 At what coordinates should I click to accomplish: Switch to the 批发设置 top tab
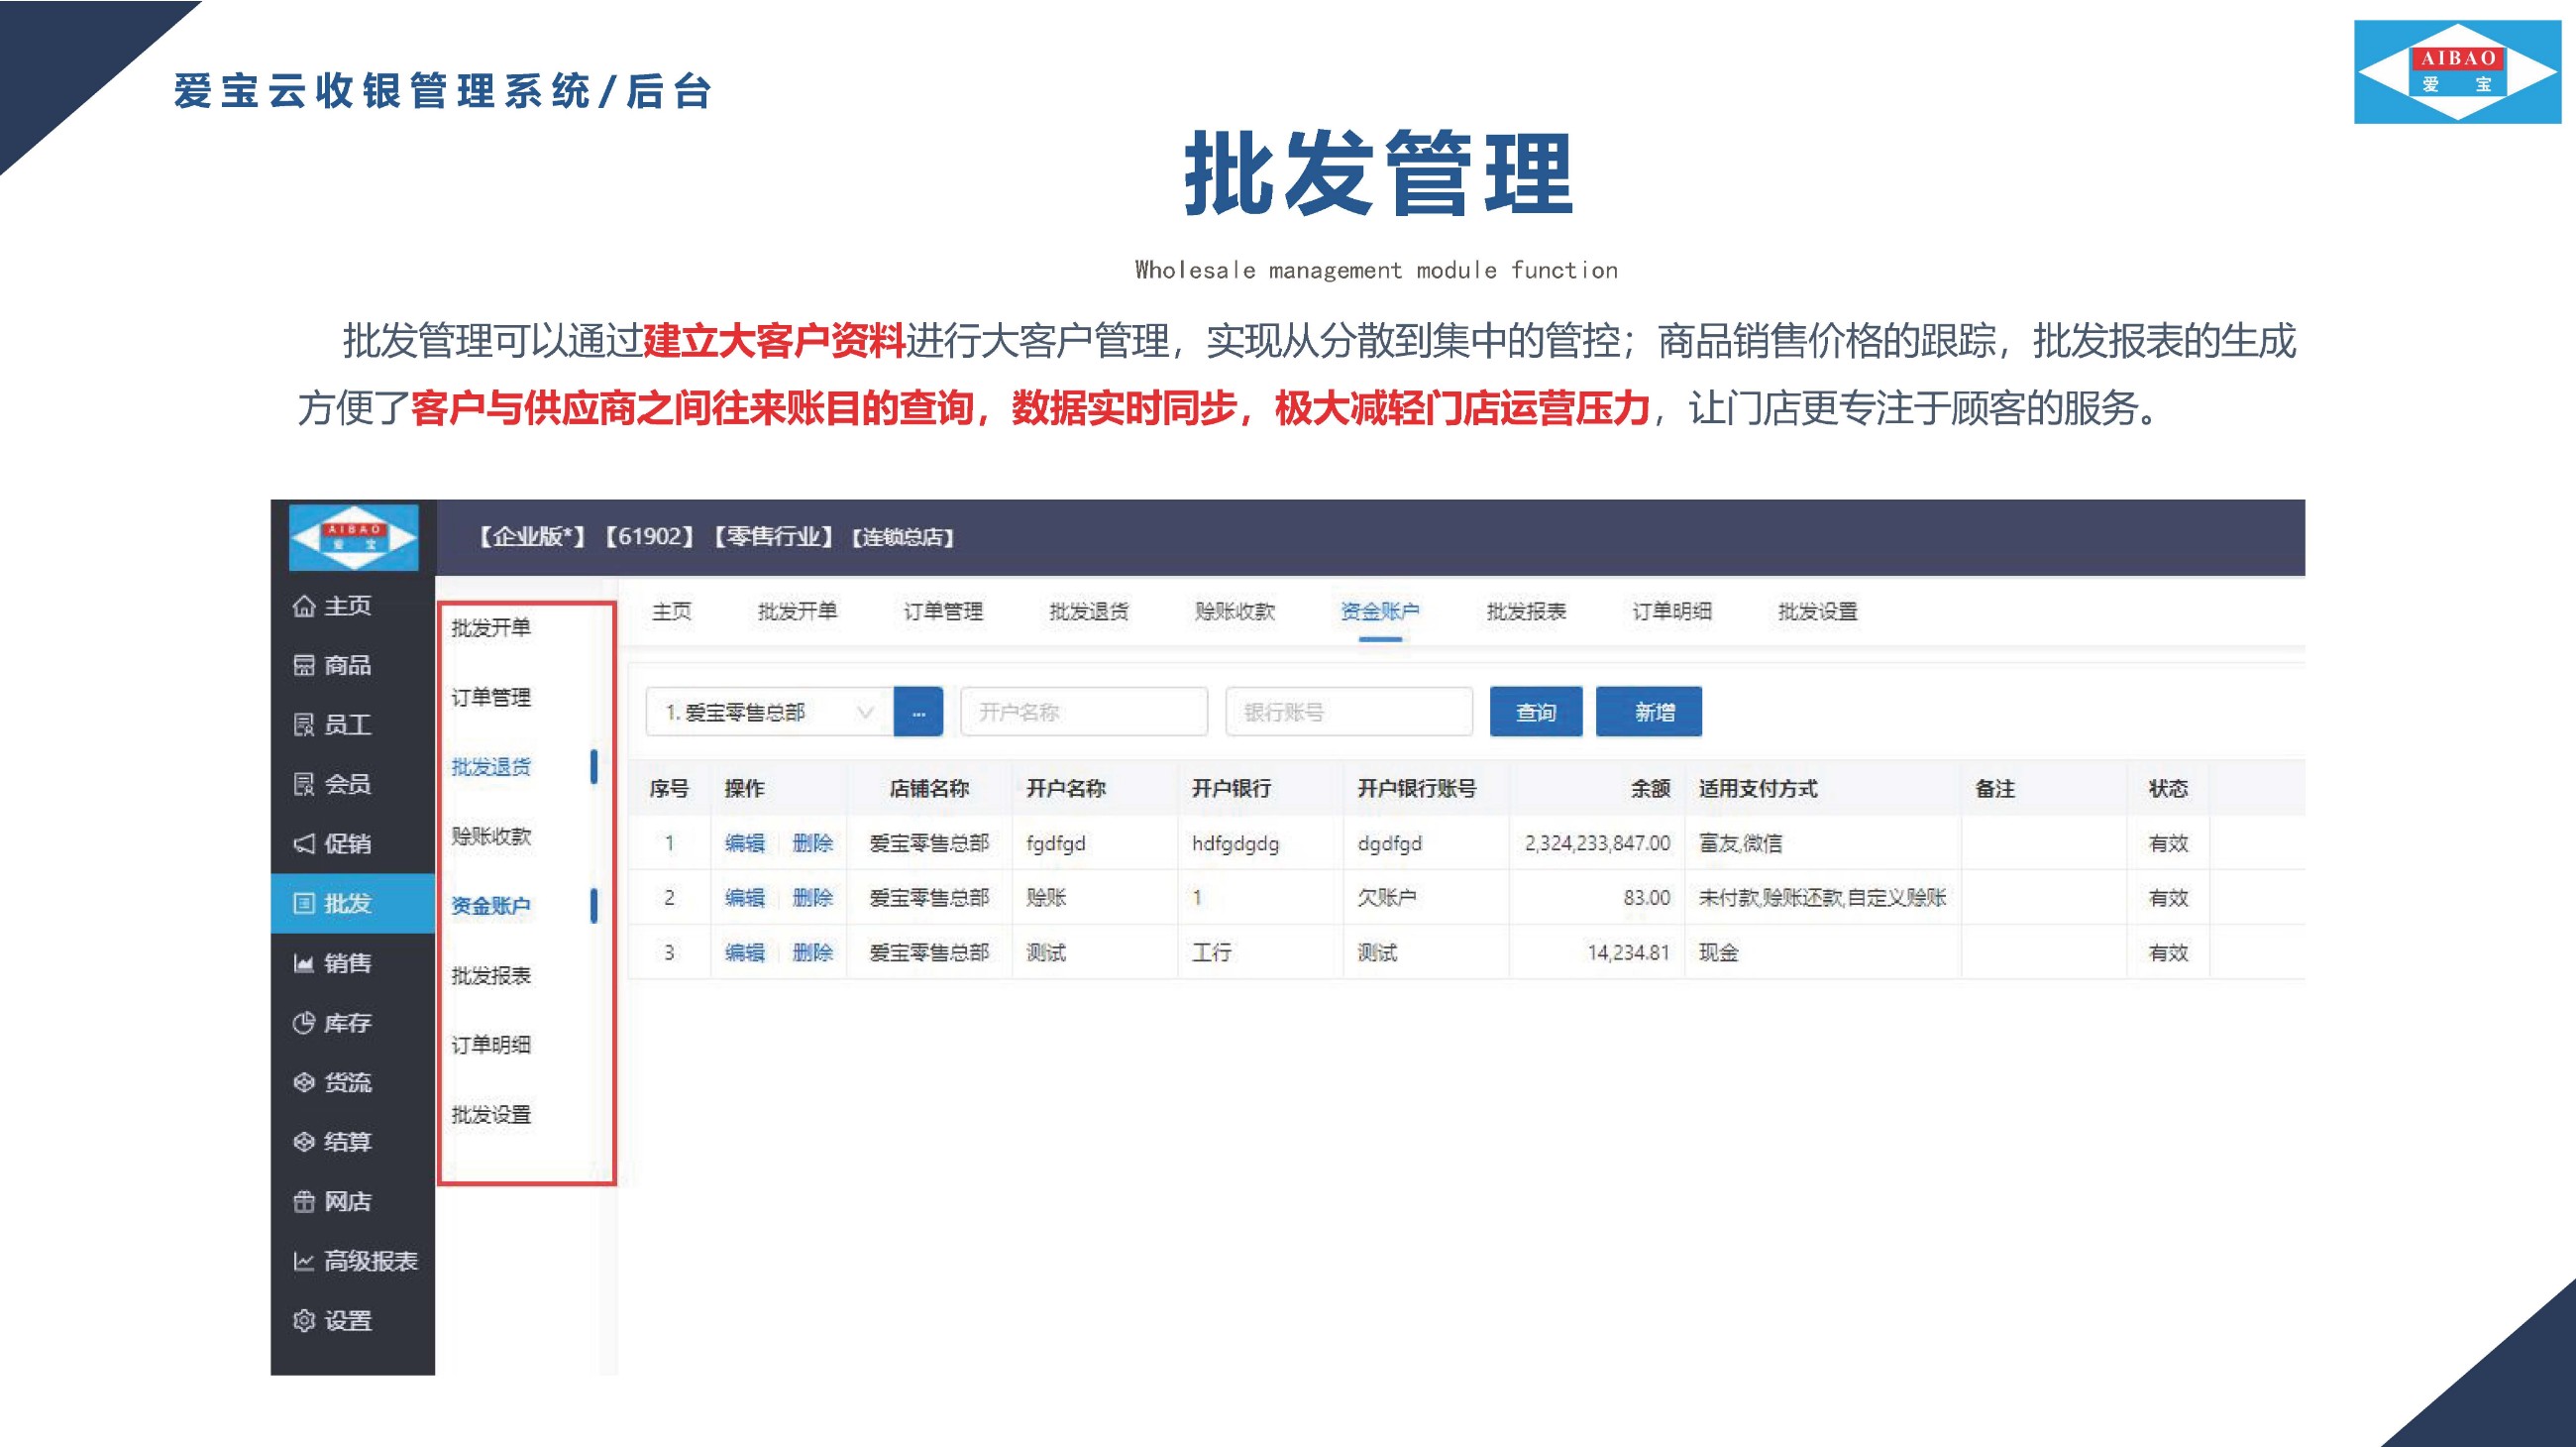click(x=1818, y=611)
